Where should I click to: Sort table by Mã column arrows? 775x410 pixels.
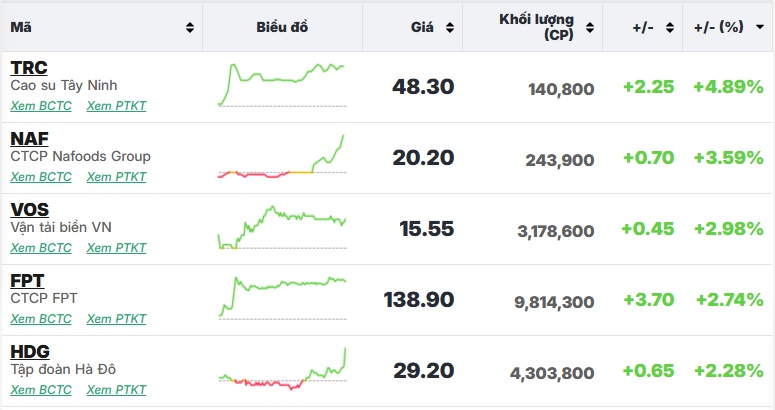190,28
